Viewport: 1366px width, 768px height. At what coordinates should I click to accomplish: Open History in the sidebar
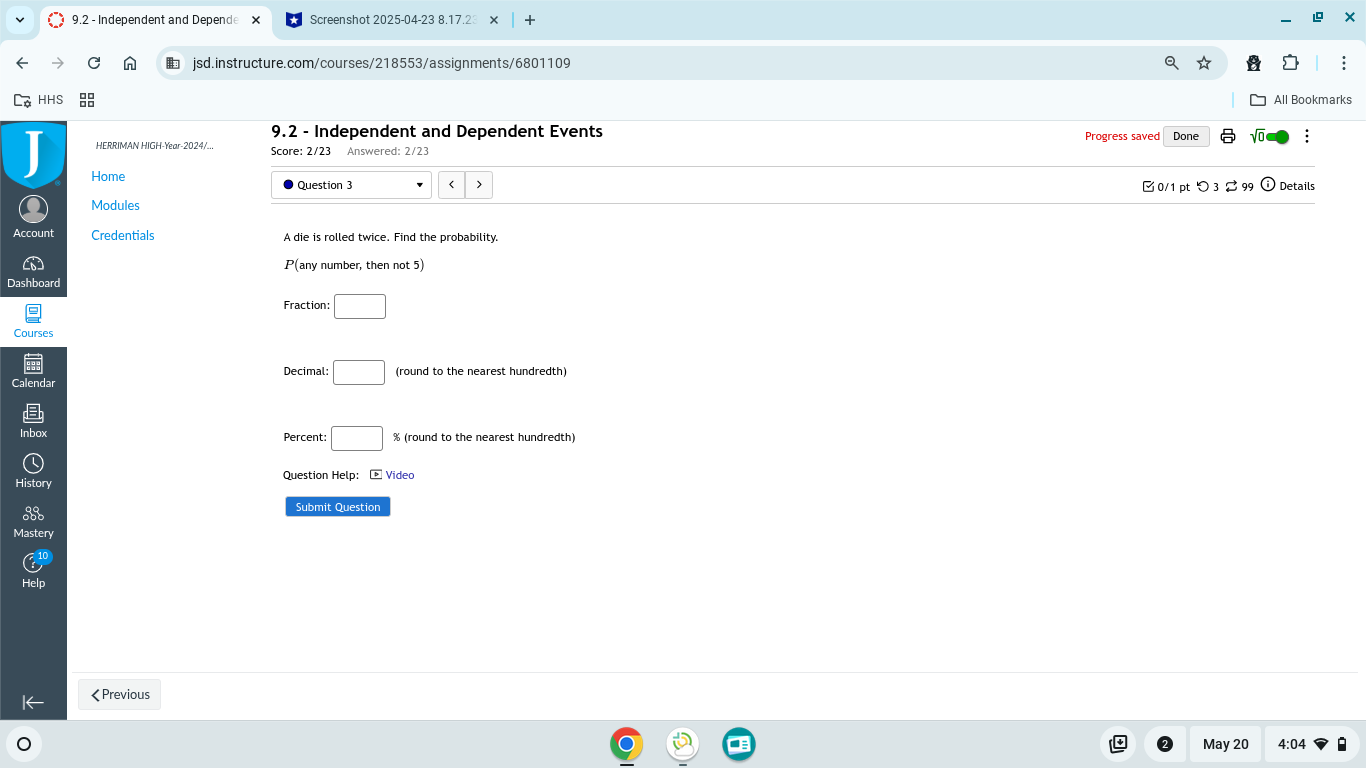(x=33, y=471)
